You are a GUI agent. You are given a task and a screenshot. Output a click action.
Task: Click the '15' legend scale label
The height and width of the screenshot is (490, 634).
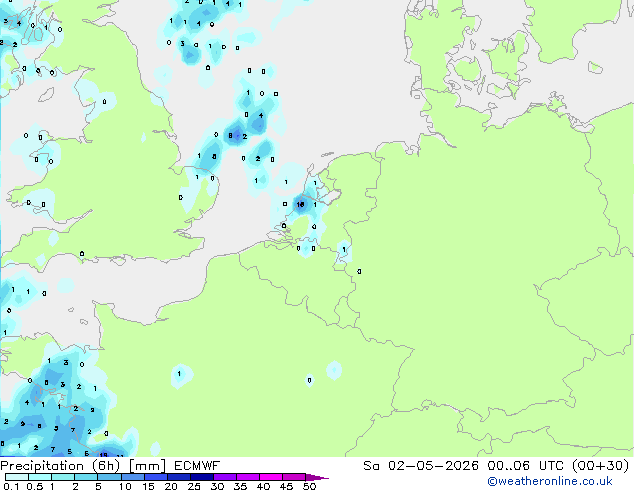[x=148, y=486]
